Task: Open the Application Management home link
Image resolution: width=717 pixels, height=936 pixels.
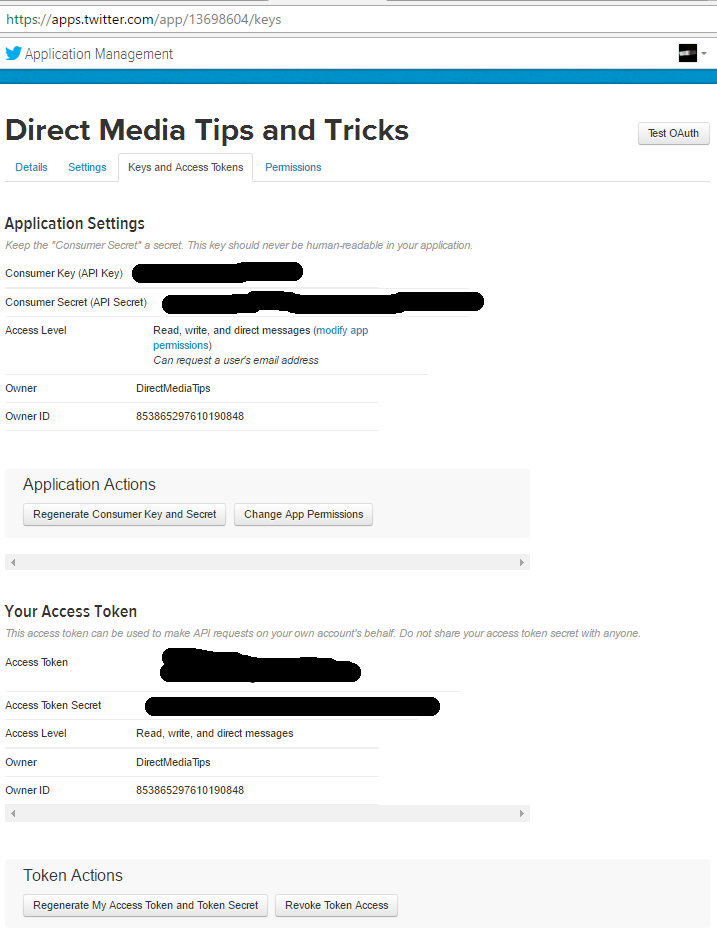Action: 99,54
